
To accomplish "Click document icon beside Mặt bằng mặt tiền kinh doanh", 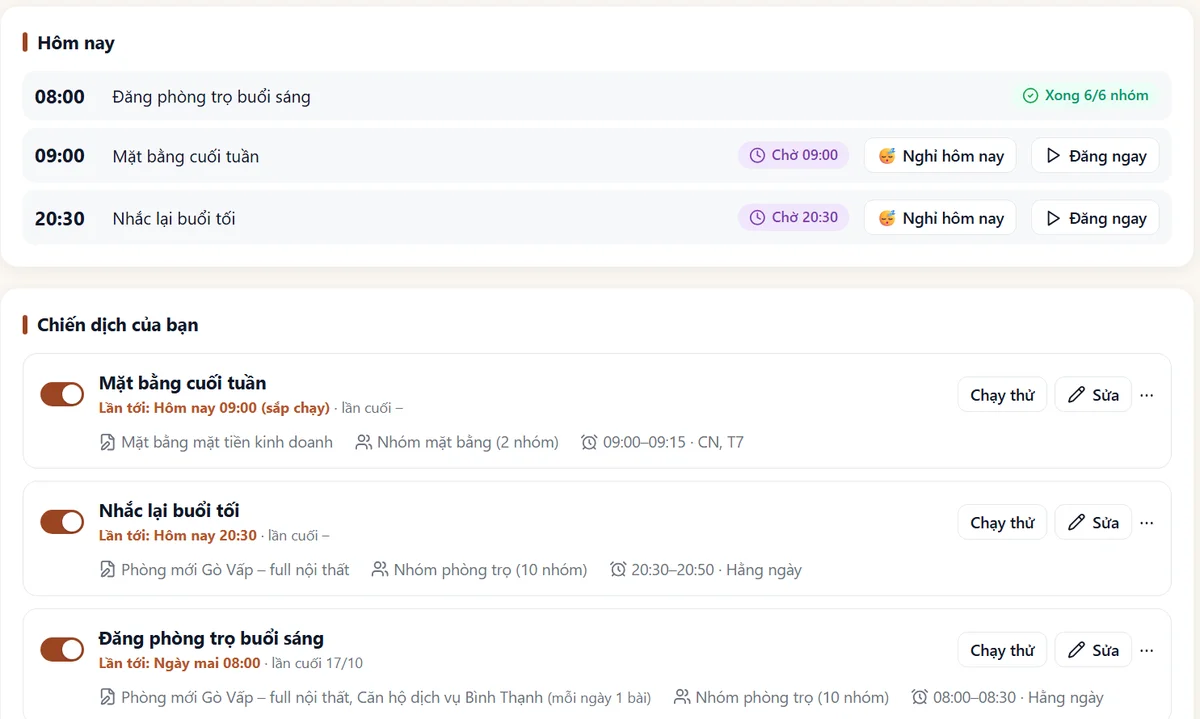I will (108, 442).
